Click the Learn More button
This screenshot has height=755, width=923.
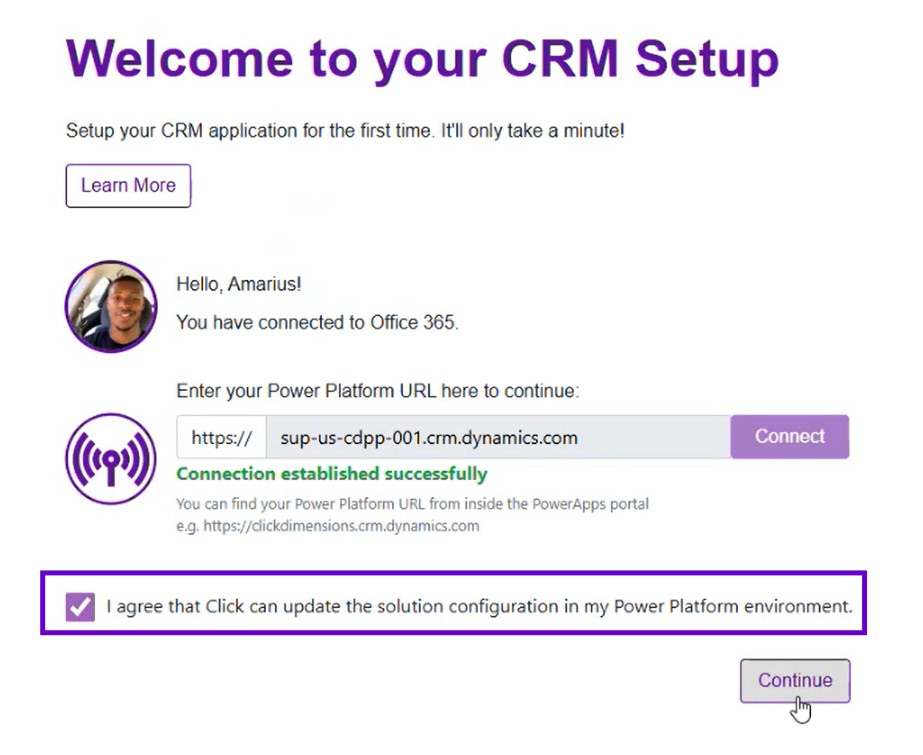click(x=128, y=186)
